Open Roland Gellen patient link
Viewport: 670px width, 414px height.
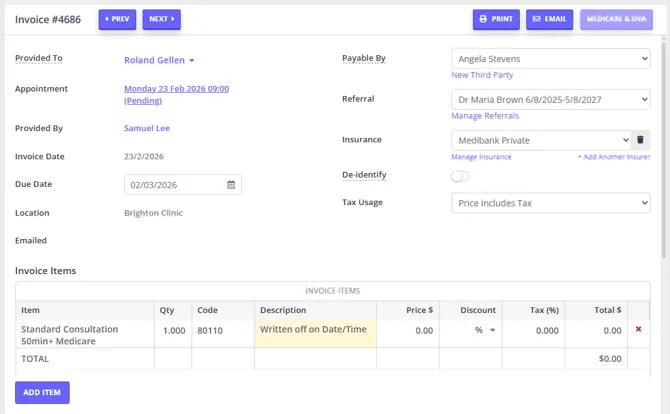coord(154,60)
